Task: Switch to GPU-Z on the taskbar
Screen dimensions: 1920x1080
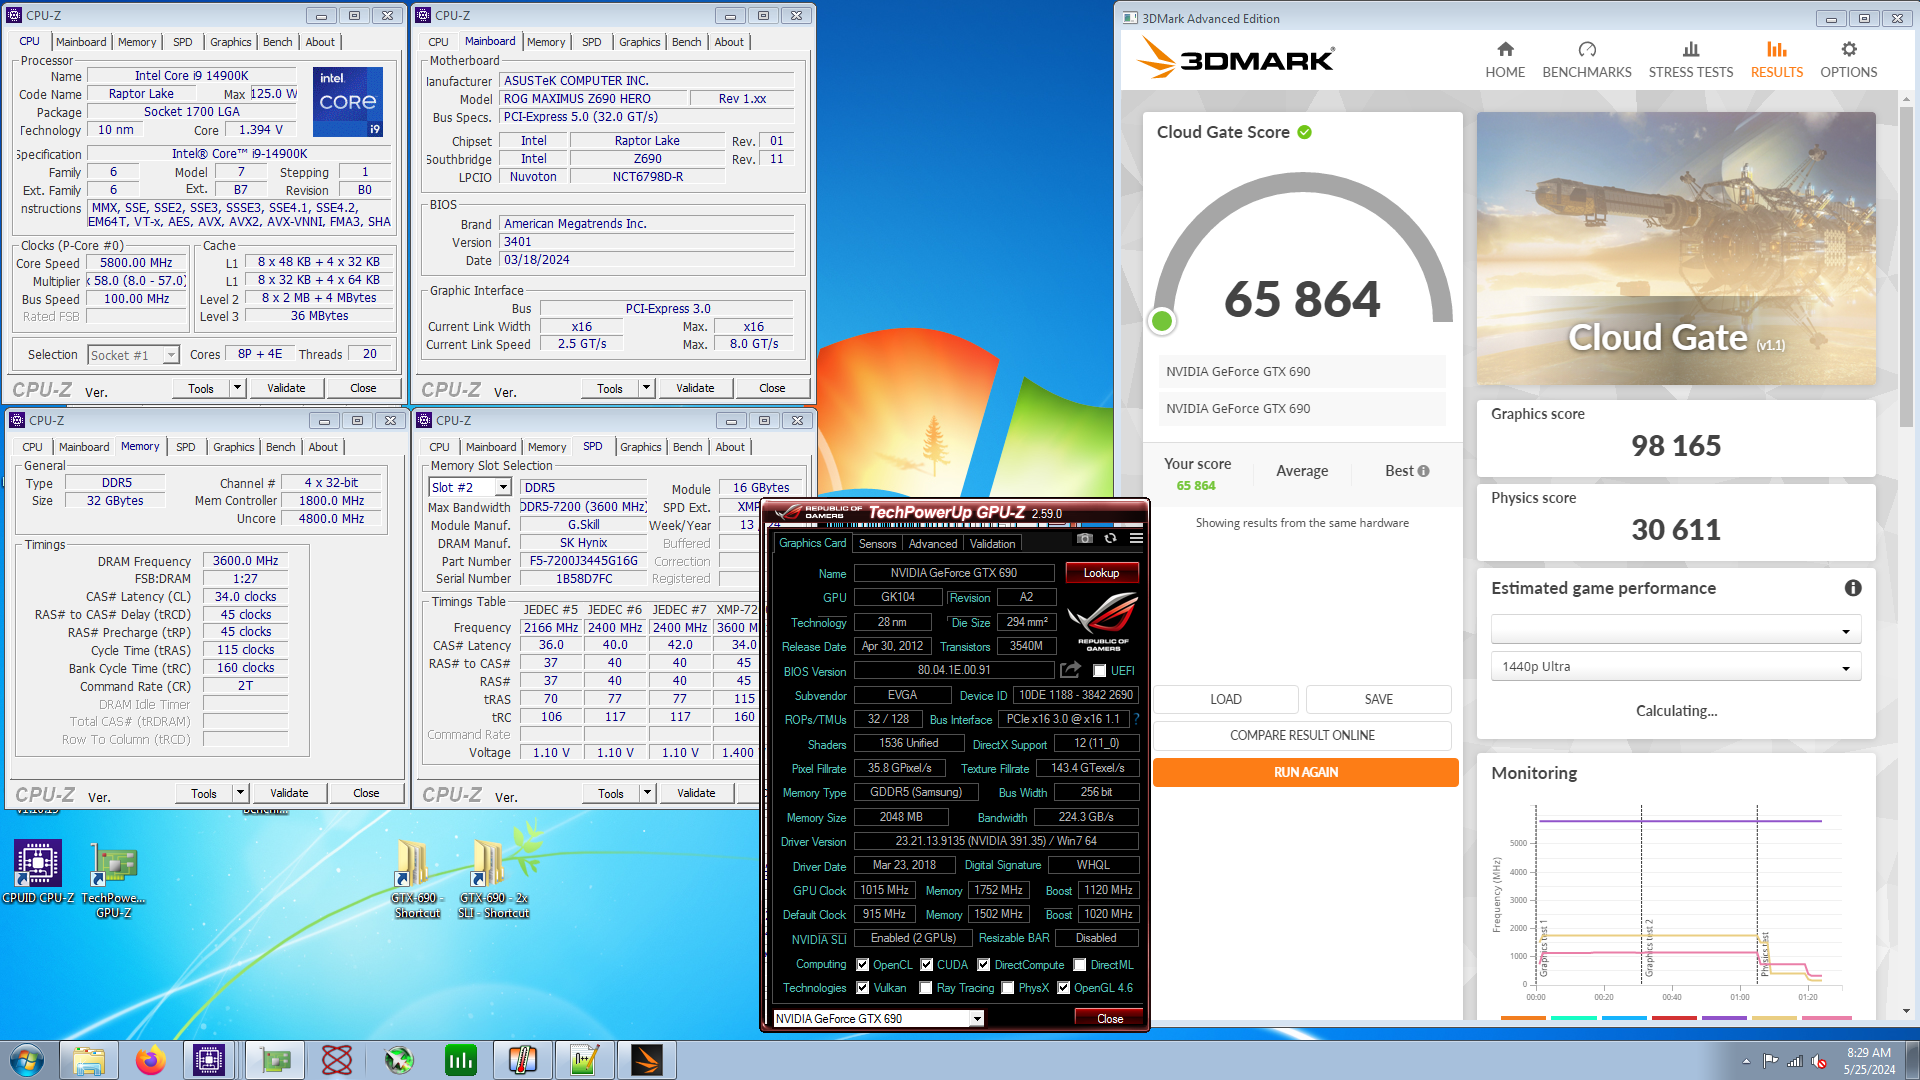Action: [274, 1060]
